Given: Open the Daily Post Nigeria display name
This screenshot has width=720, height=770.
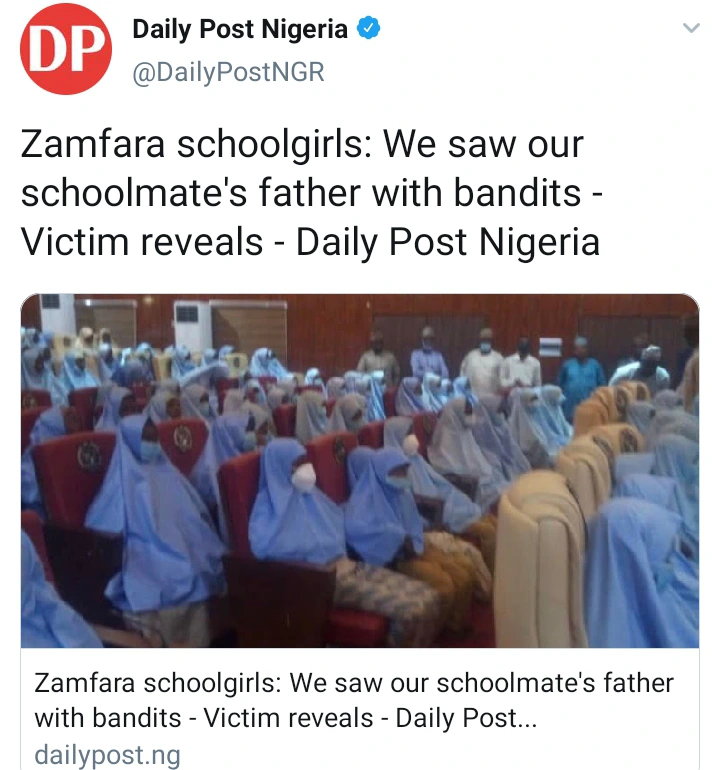Looking at the screenshot, I should coord(240,29).
